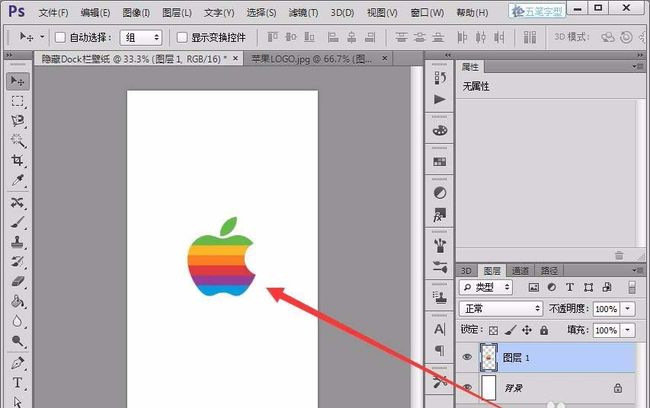Select the Magic Wand tool

17,141
